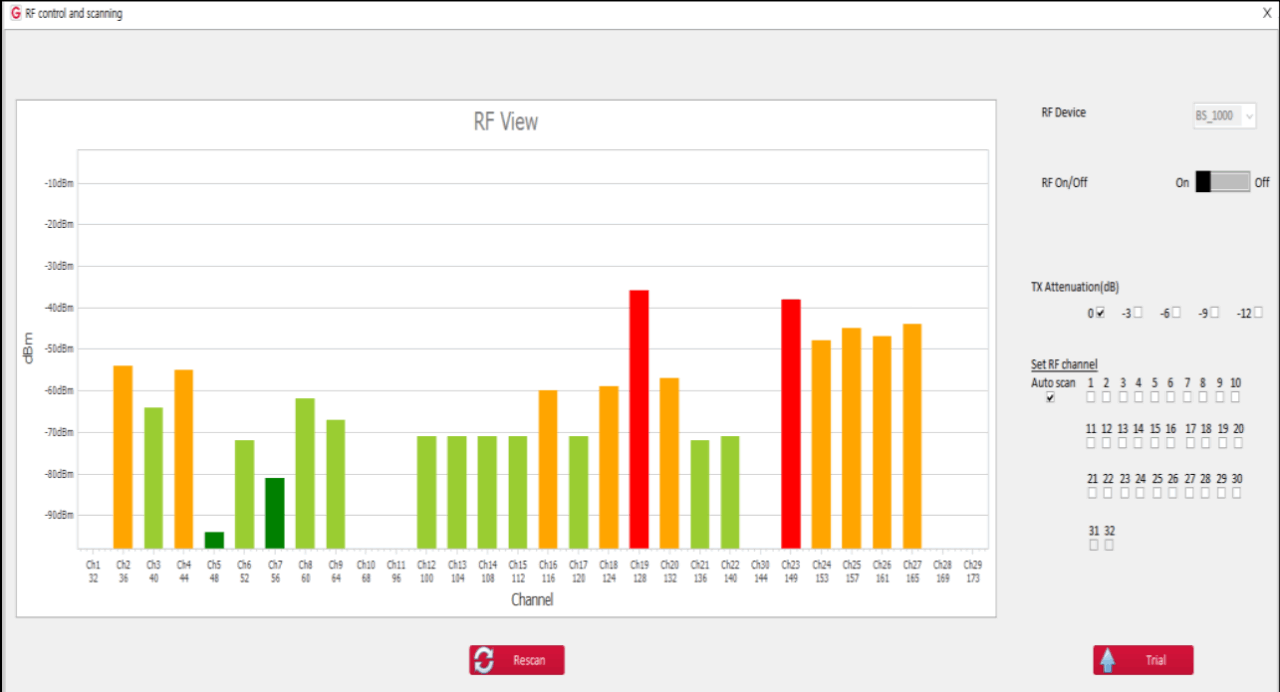This screenshot has width=1280, height=692.
Task: Toggle the RF On/Off switch
Action: (1222, 182)
